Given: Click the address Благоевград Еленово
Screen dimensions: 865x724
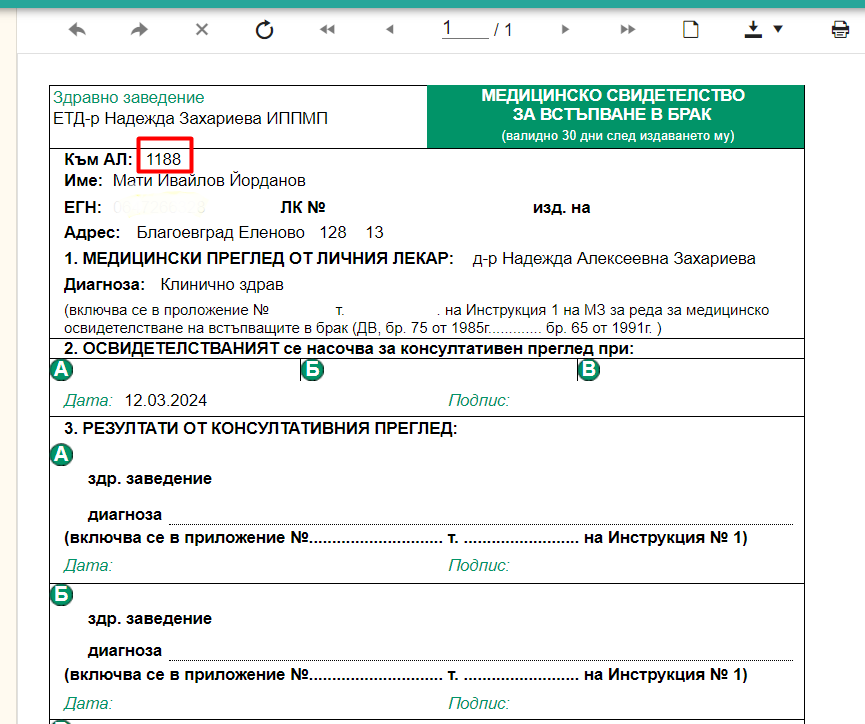Looking at the screenshot, I should click(x=221, y=232).
